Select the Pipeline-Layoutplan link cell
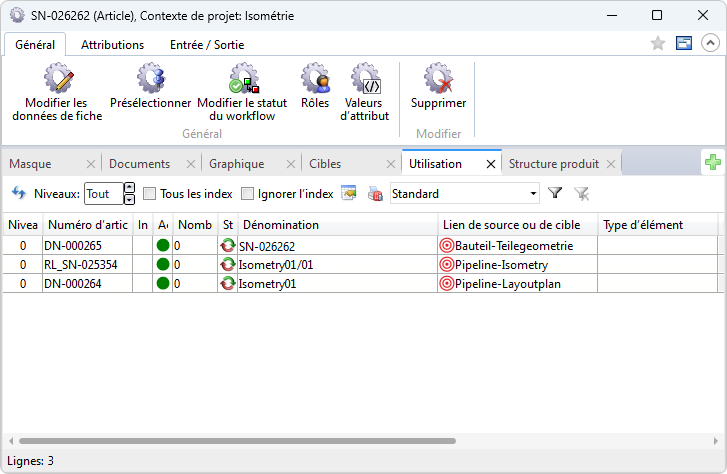 [517, 283]
